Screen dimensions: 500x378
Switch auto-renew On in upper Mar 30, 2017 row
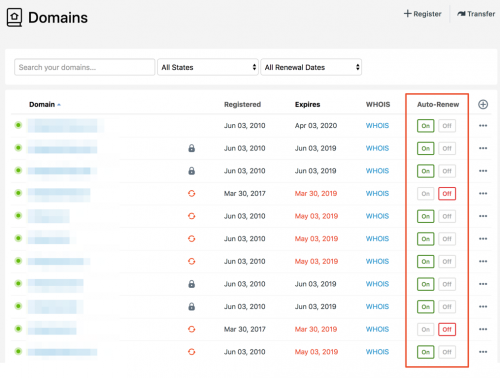(x=426, y=194)
